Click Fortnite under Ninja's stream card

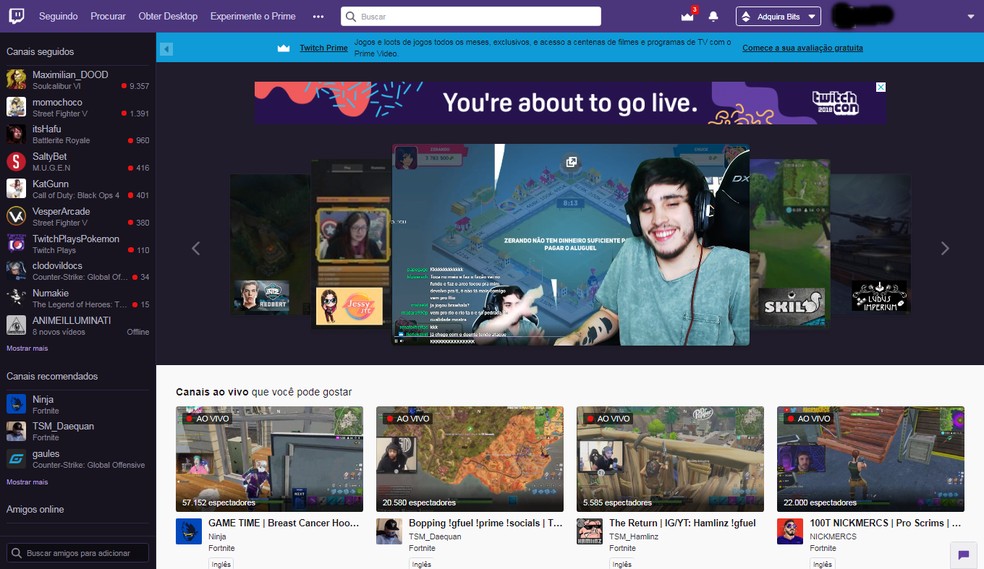[x=221, y=548]
